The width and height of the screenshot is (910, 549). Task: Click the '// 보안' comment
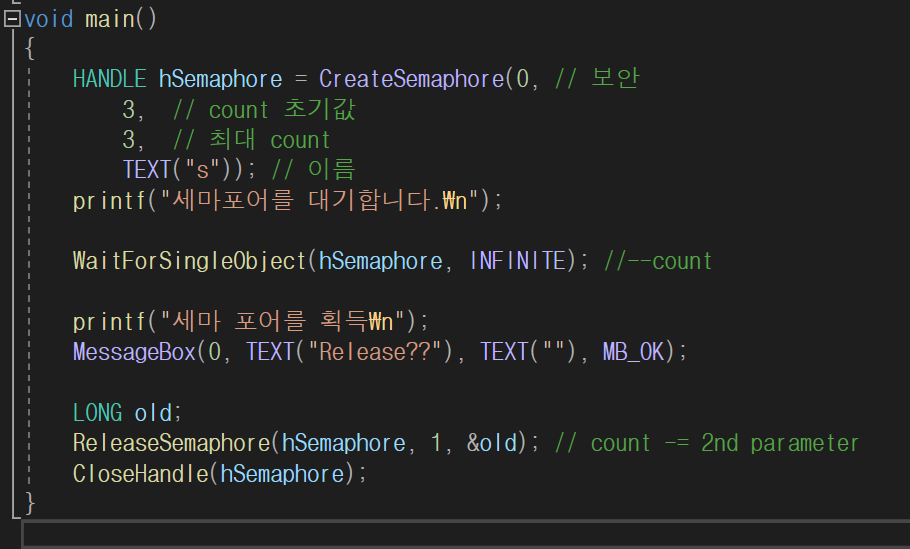597,78
